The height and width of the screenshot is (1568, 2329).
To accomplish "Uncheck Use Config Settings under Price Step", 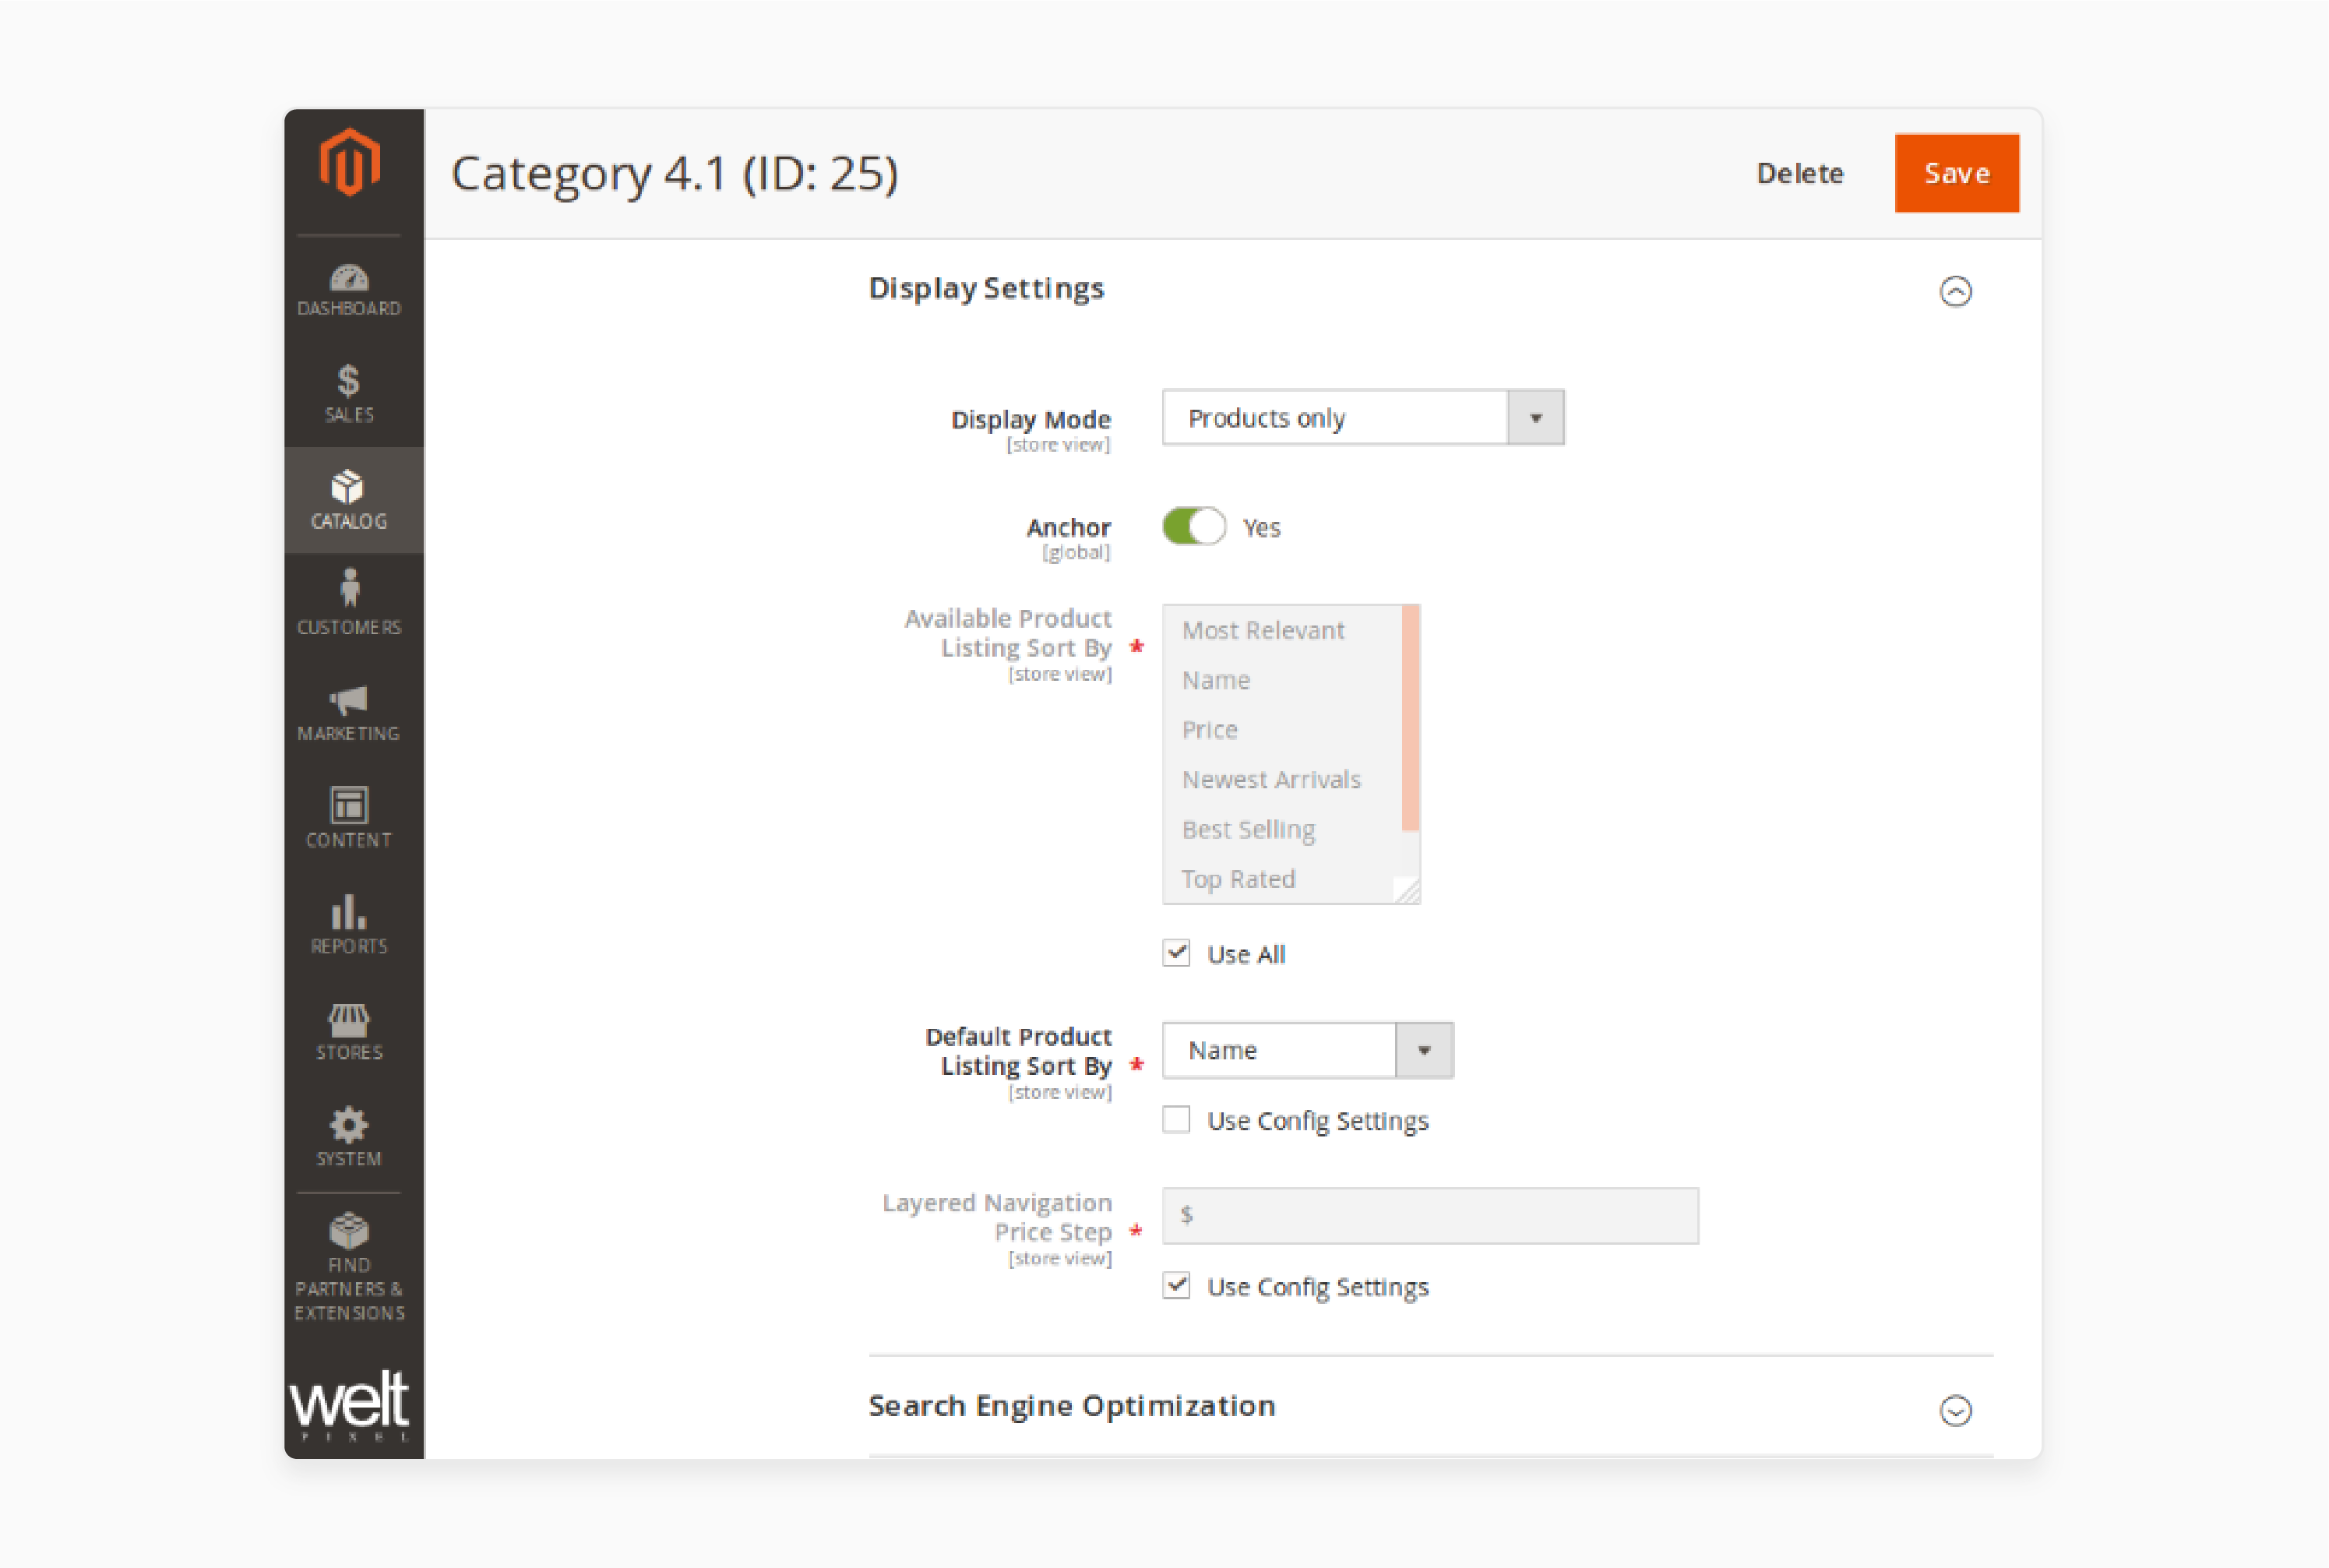I will click(x=1177, y=1285).
